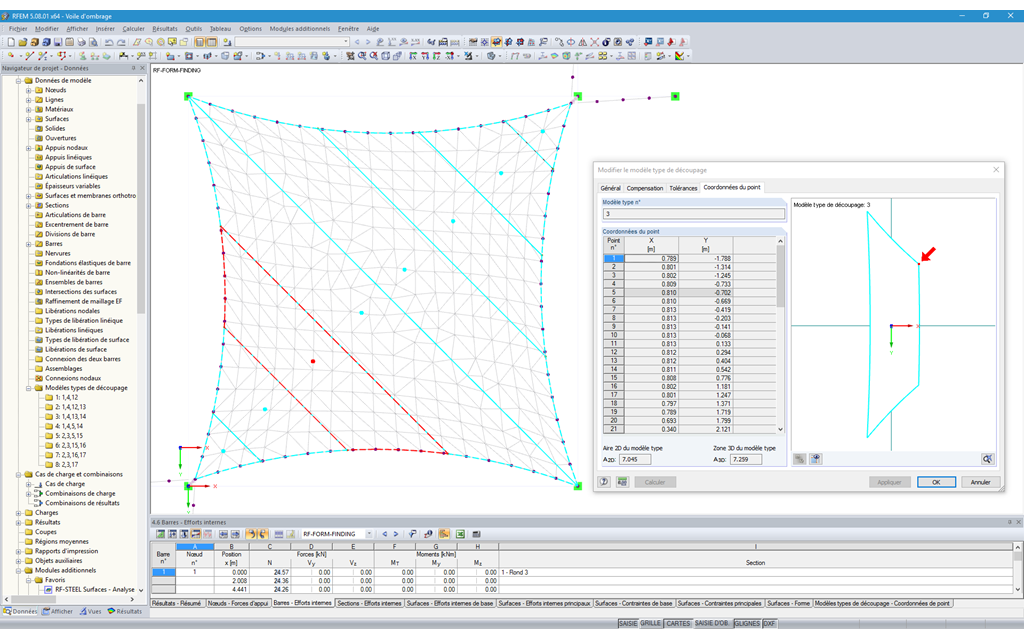Toggle GRILLE in the status bar

tap(651, 622)
